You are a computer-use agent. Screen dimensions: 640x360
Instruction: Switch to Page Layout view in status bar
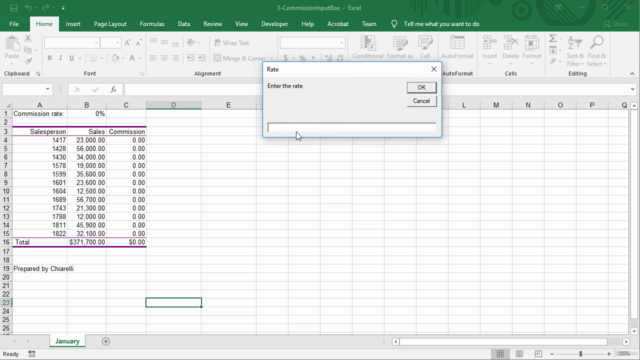coord(519,353)
